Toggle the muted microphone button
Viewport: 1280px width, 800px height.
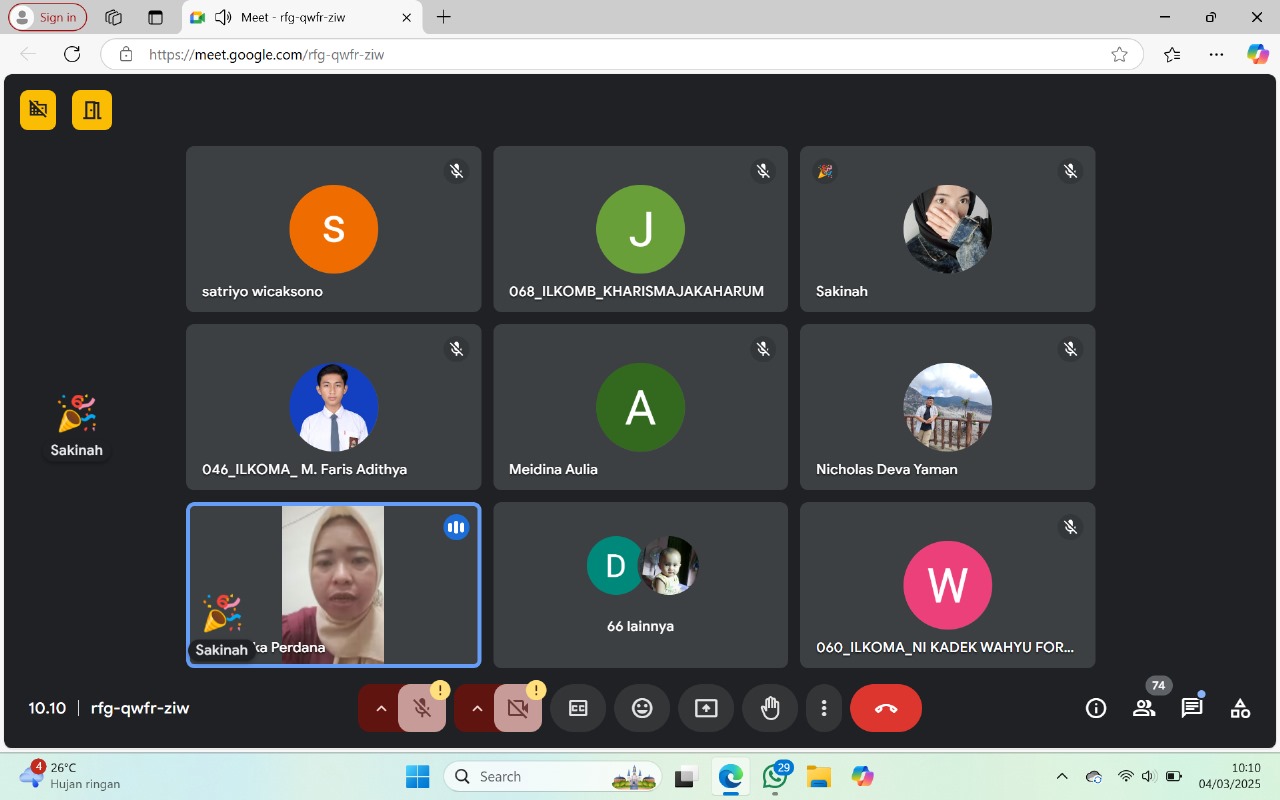(x=422, y=708)
